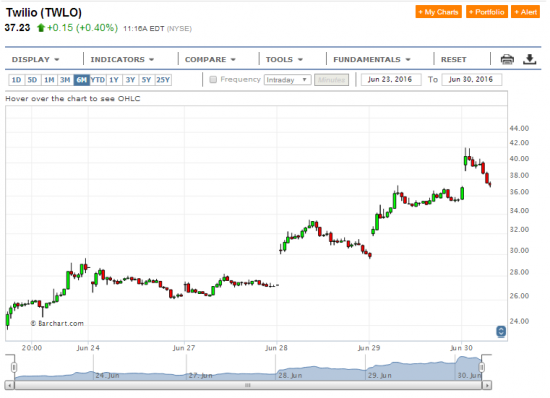The height and width of the screenshot is (398, 550).
Task: Click the chart resize handle icon beside price axis
Action: (x=501, y=331)
